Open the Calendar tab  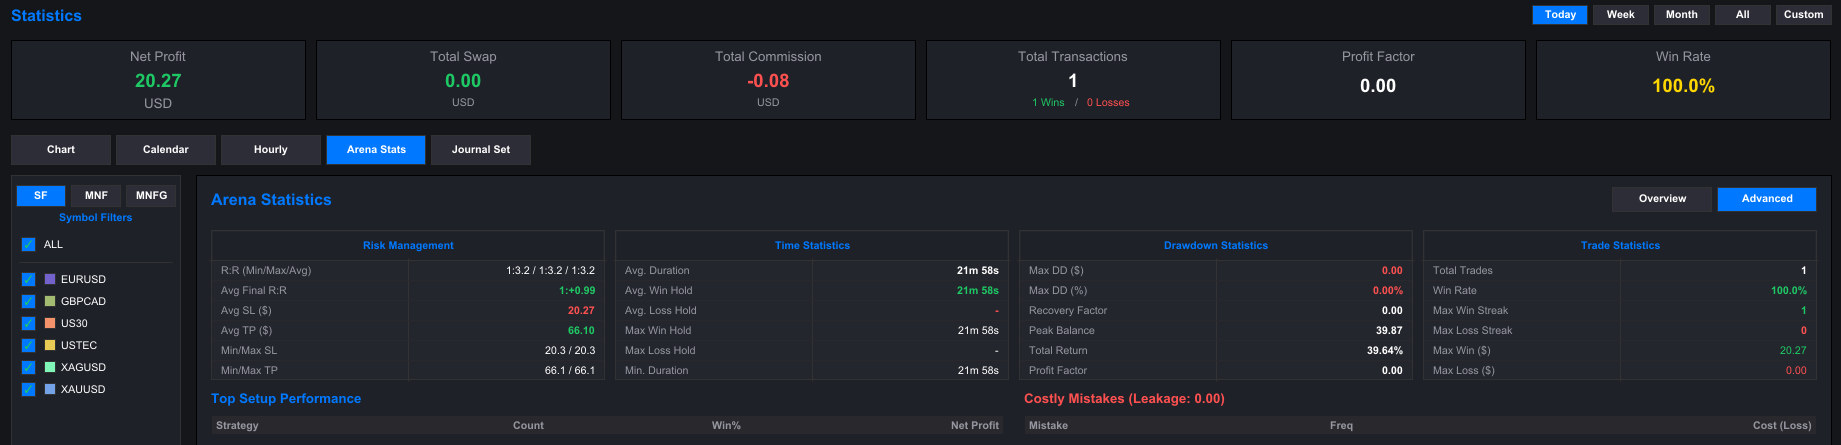coord(166,150)
